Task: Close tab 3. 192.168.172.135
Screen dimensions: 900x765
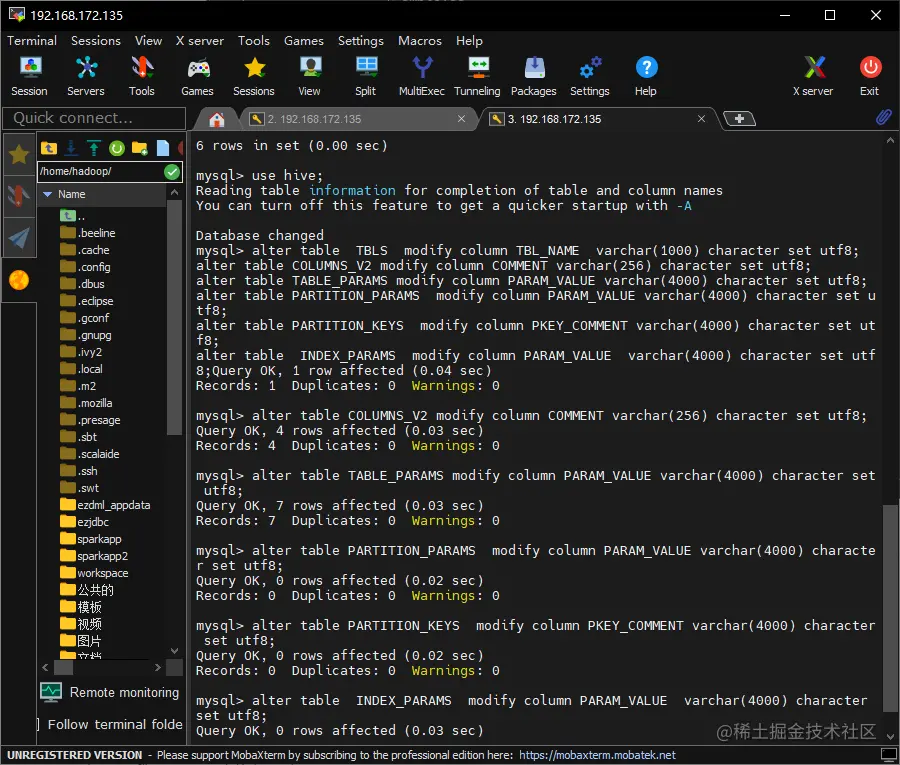Action: (x=701, y=119)
